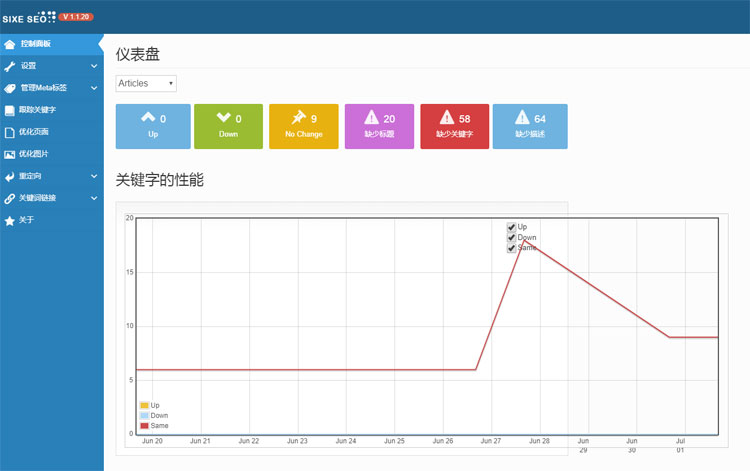Screen dimensions: 750x471
Task: Open 跟踪关键字 in the sidebar
Action: (x=38, y=110)
